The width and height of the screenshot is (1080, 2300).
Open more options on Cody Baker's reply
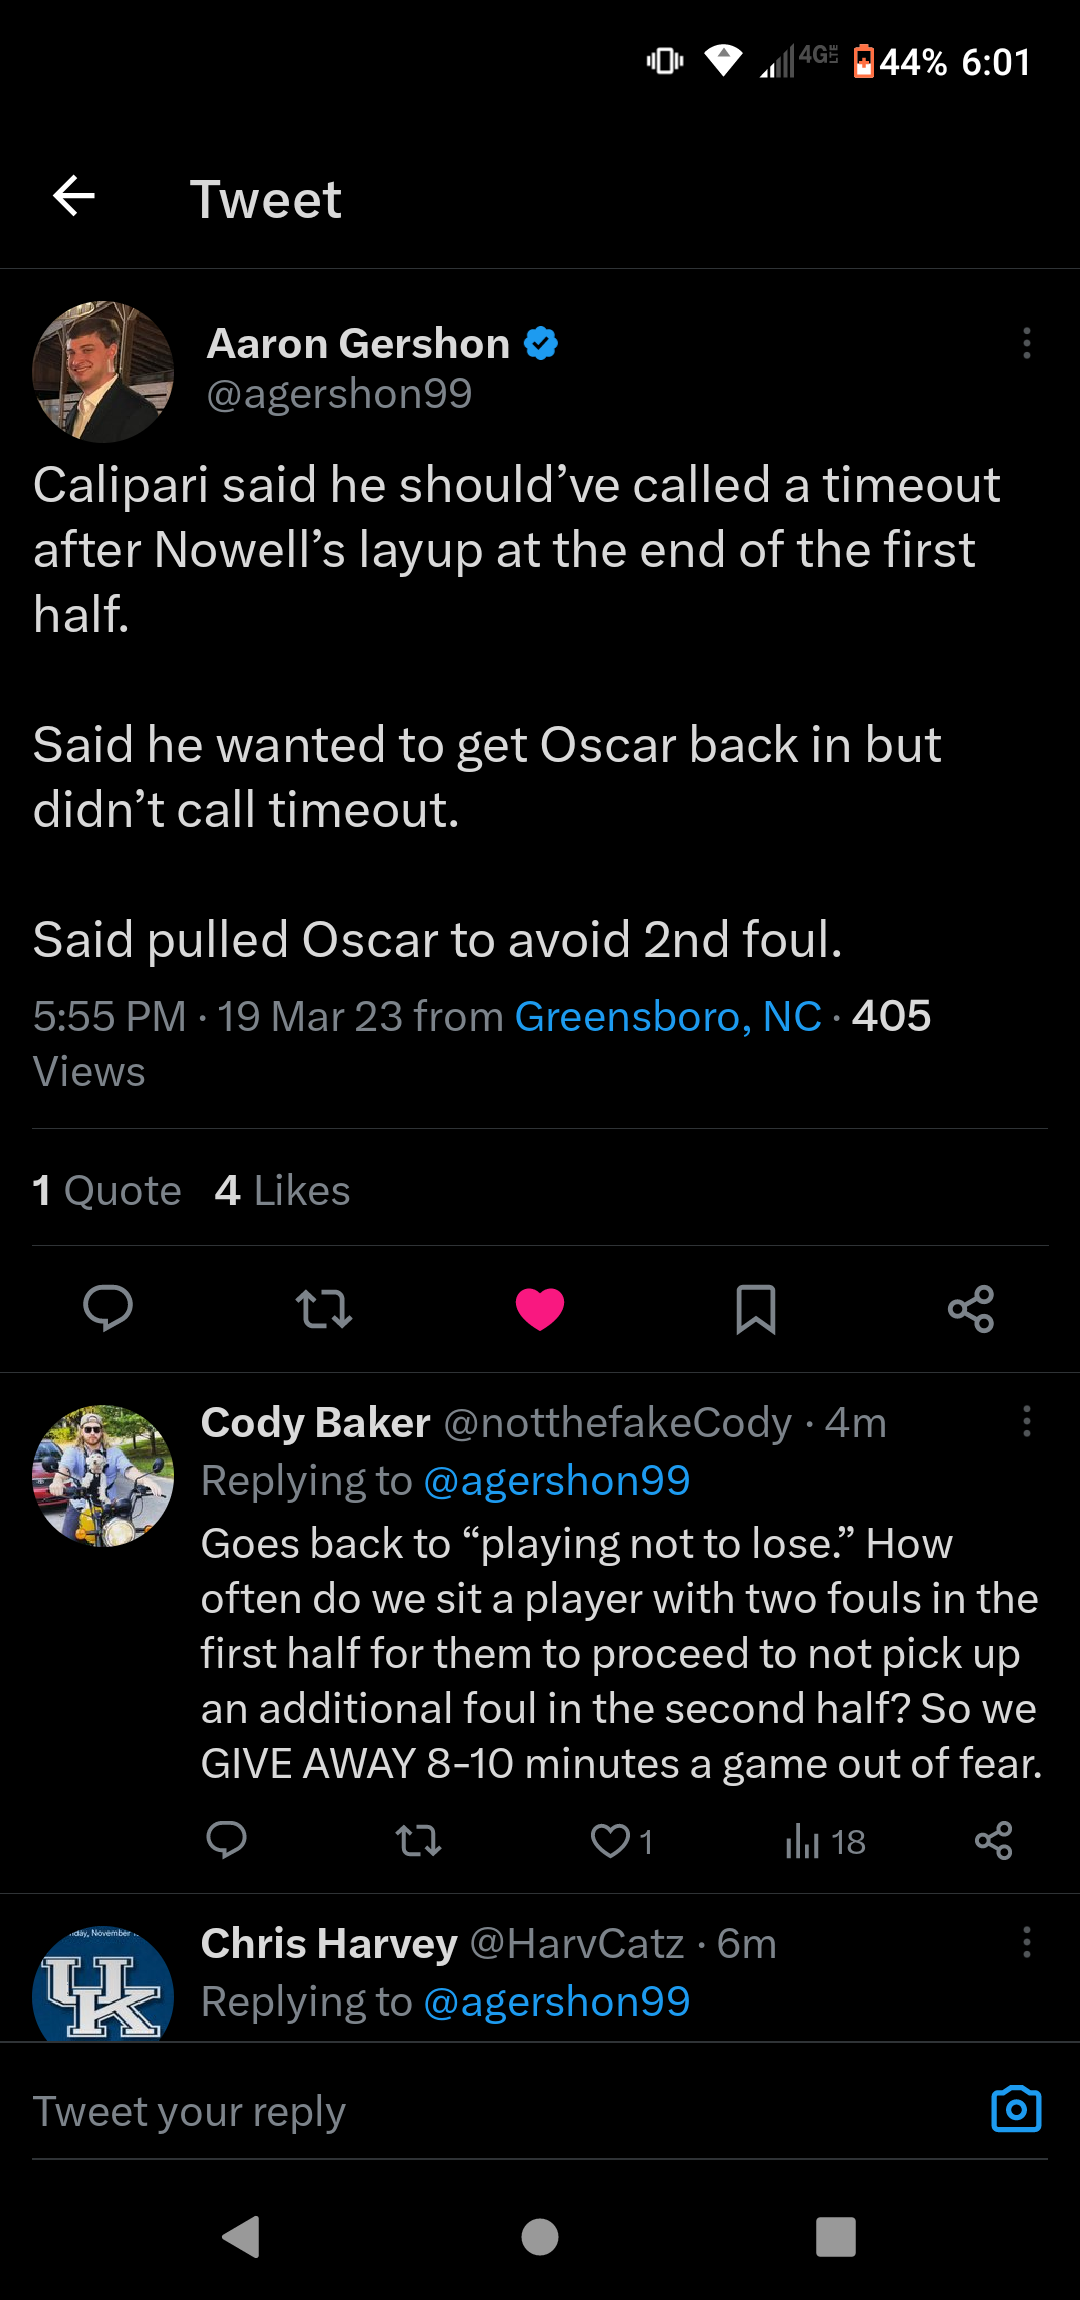click(x=1026, y=1421)
